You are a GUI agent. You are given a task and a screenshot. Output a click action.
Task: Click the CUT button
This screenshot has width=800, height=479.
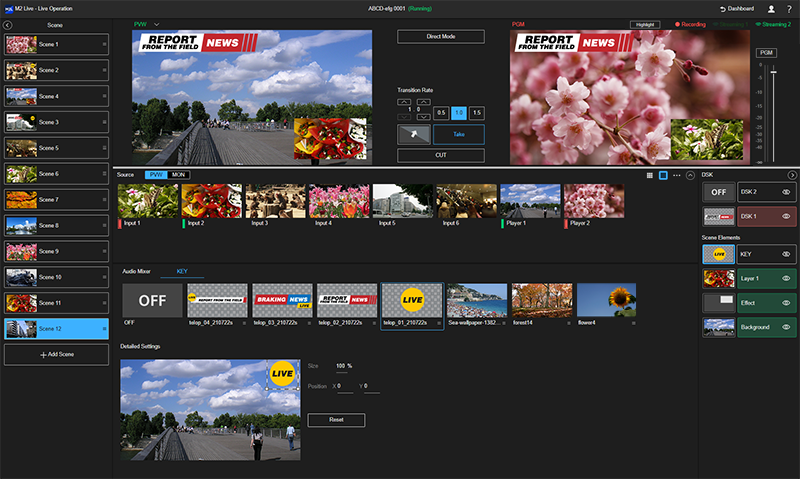coord(441,155)
